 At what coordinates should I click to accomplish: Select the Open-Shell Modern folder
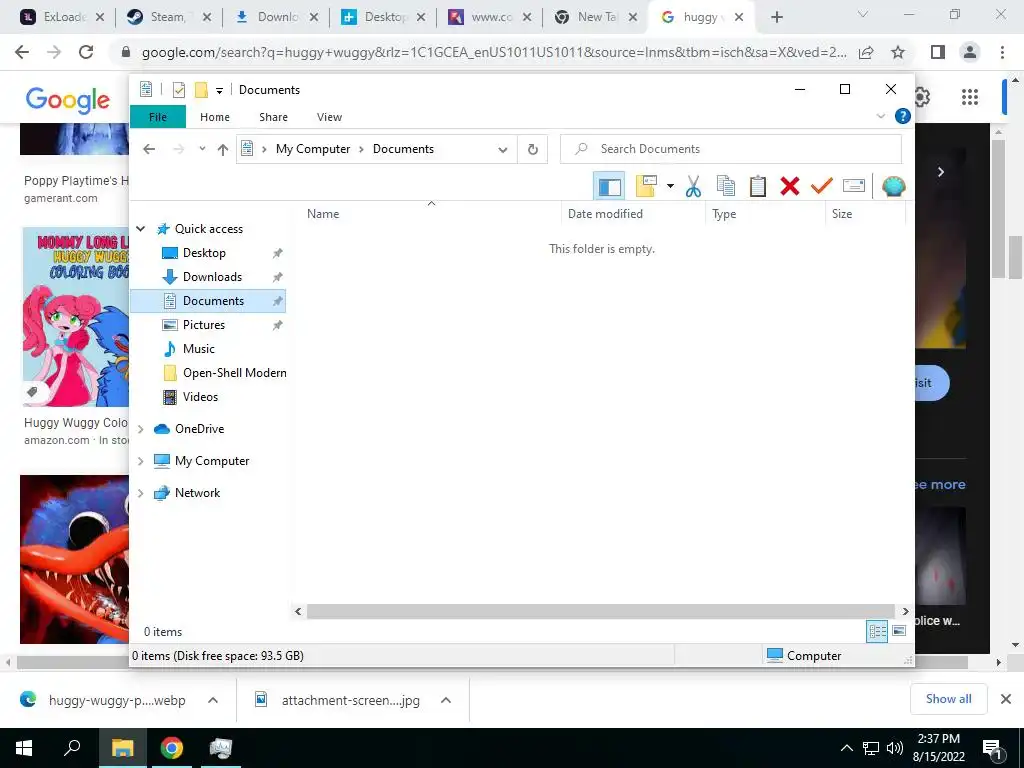(234, 373)
